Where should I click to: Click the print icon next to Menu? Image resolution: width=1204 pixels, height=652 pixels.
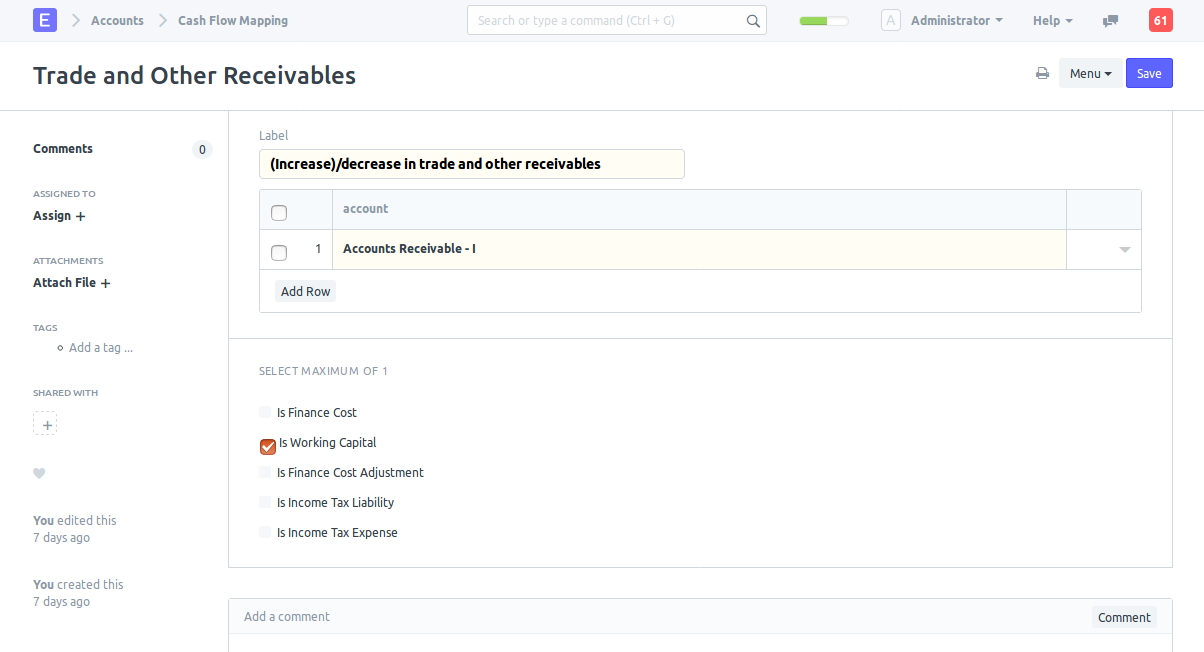tap(1042, 73)
